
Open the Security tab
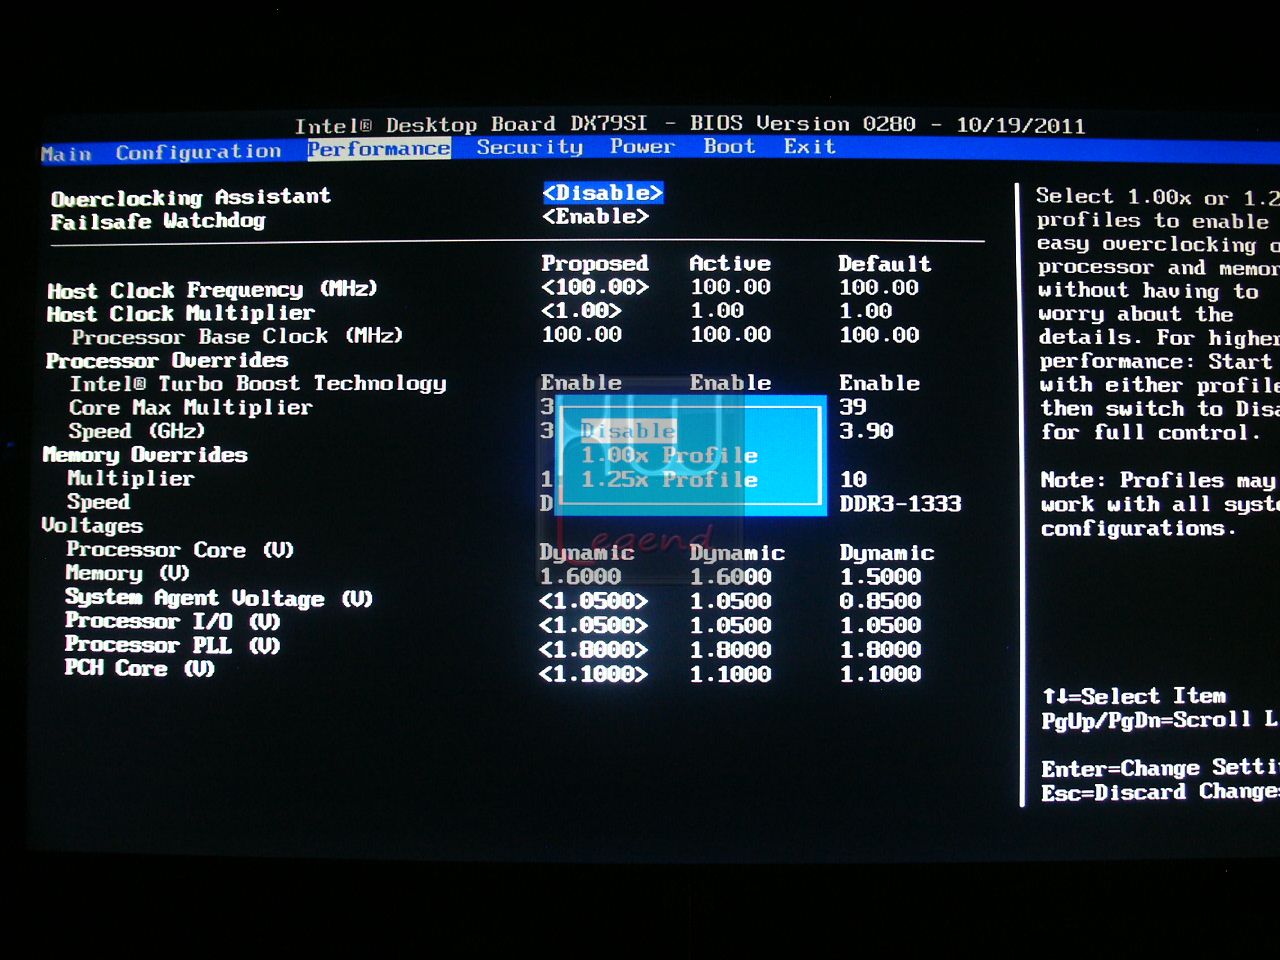pyautogui.click(x=529, y=147)
